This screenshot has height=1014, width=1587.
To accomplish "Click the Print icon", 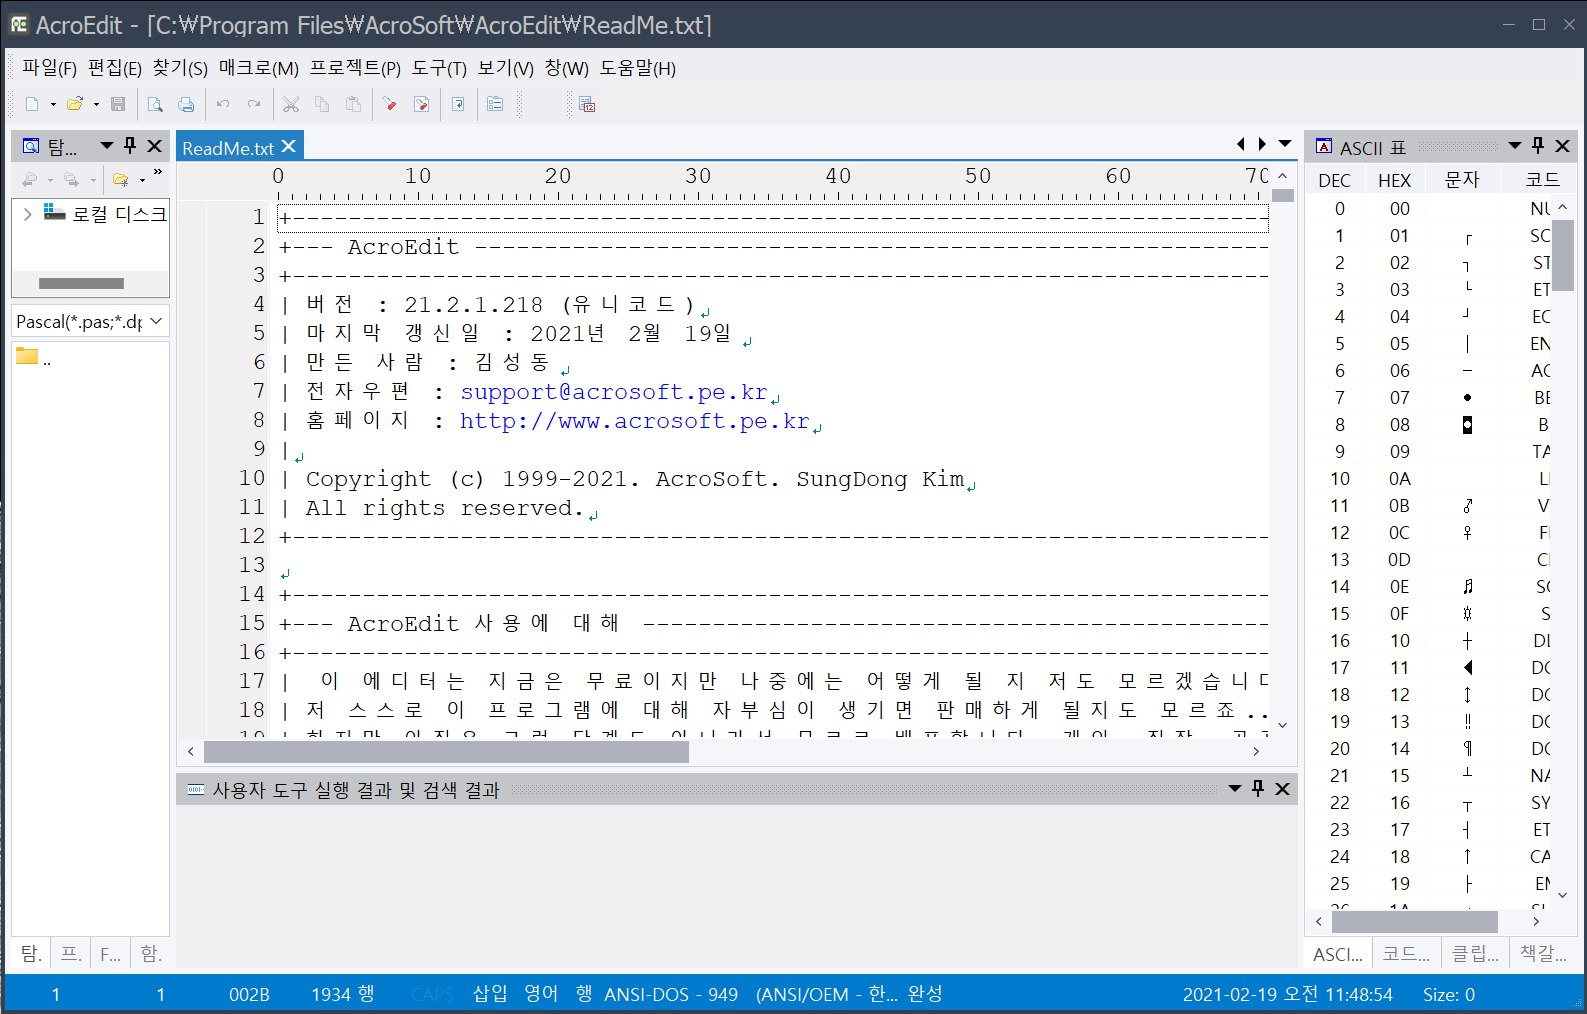I will point(186,104).
